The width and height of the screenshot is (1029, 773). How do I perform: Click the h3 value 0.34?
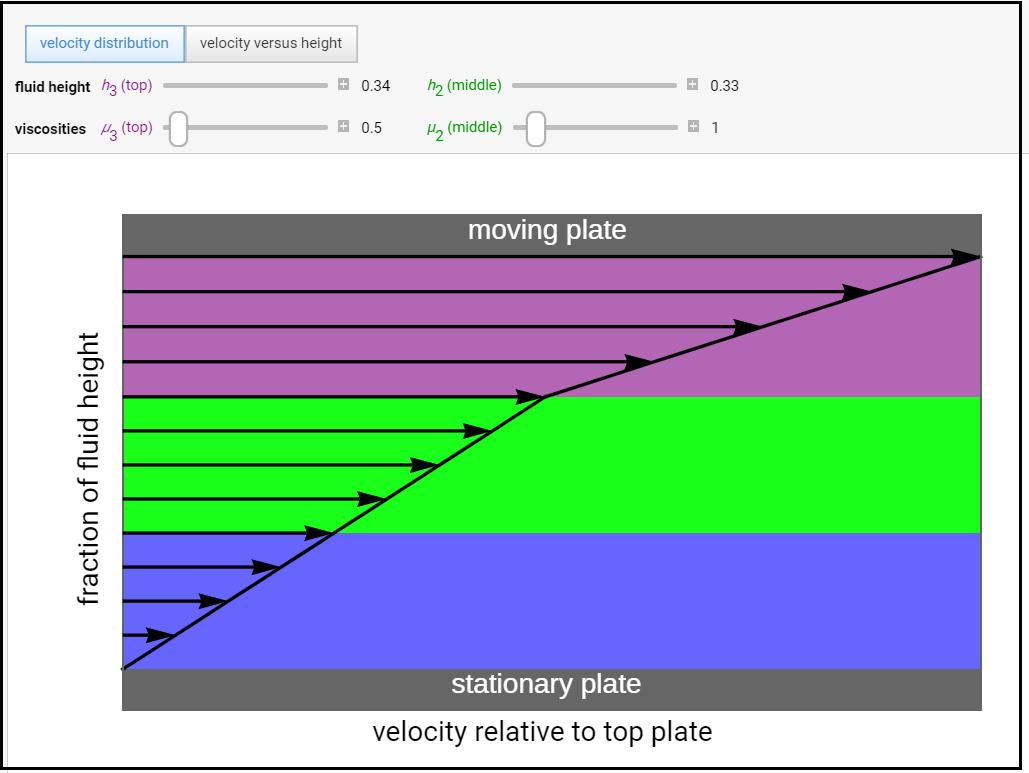[x=375, y=86]
